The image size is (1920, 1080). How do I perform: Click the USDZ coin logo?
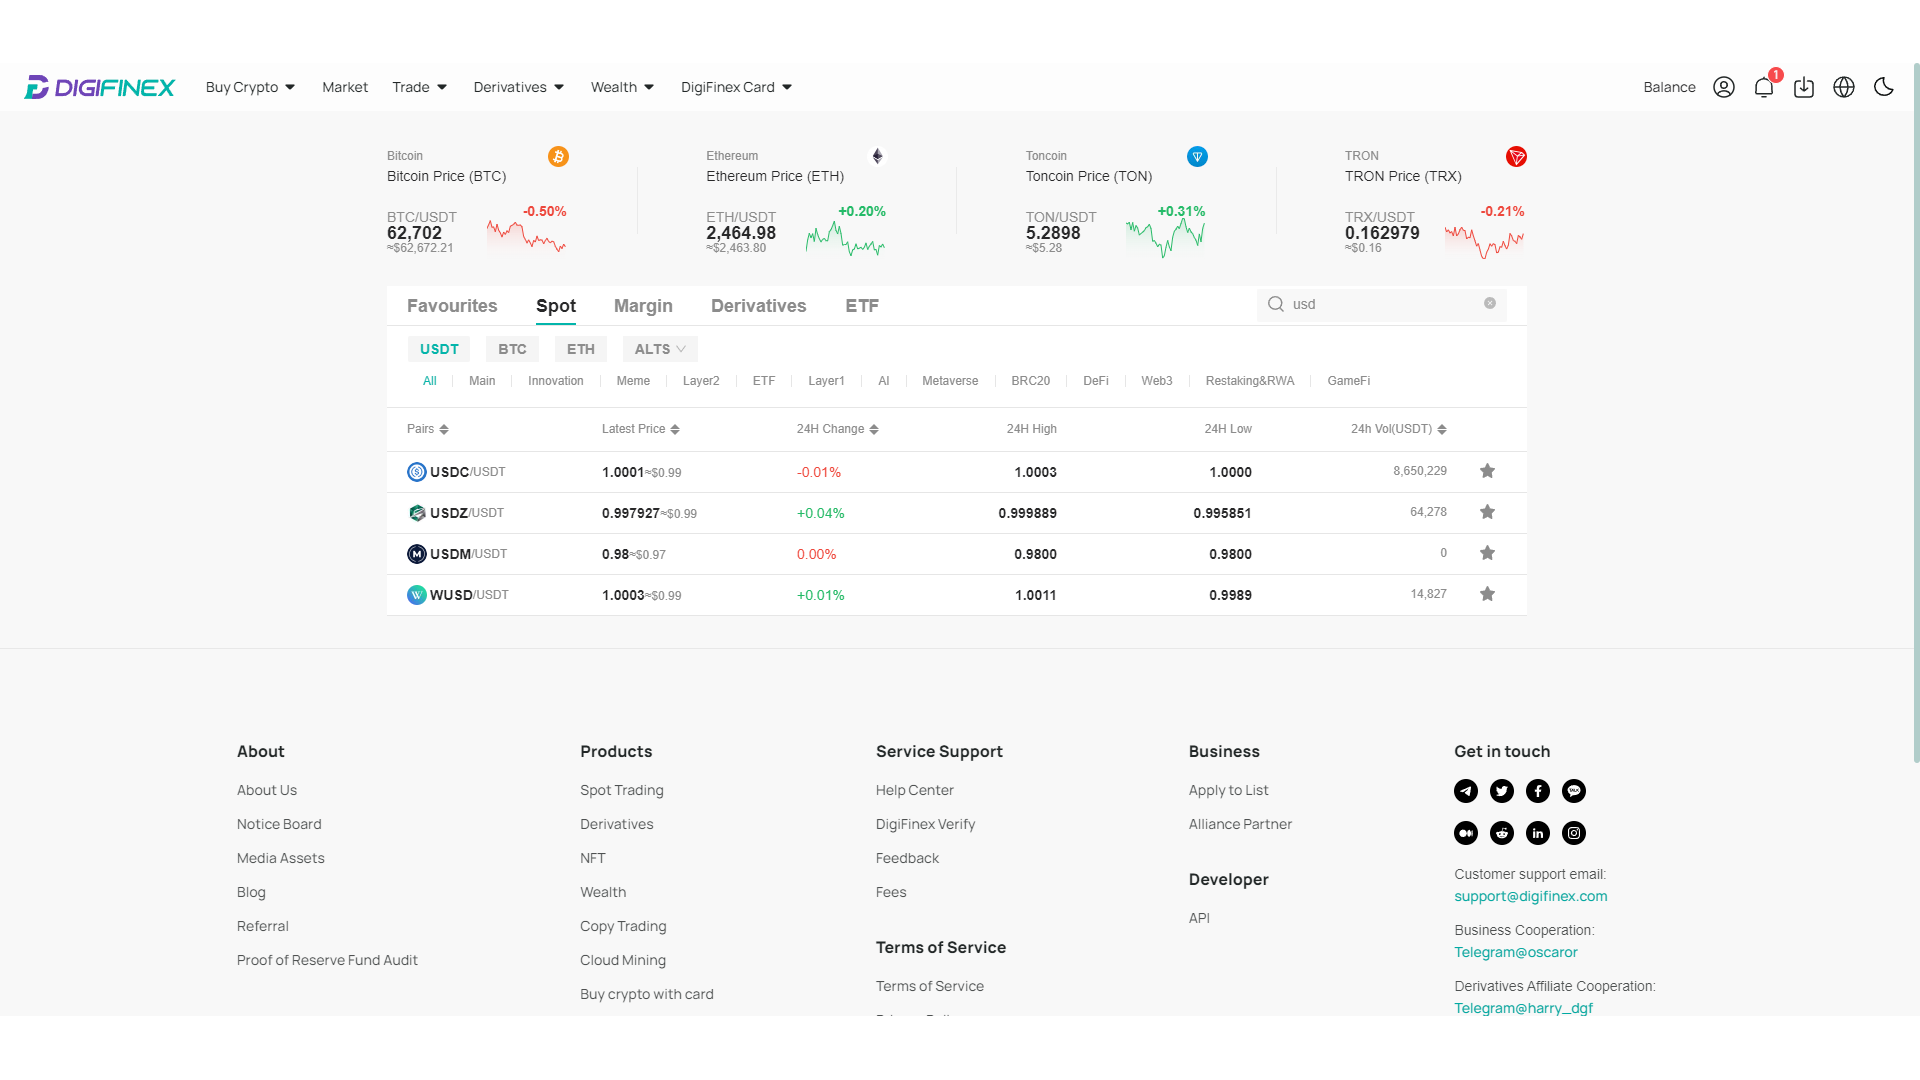tap(417, 513)
